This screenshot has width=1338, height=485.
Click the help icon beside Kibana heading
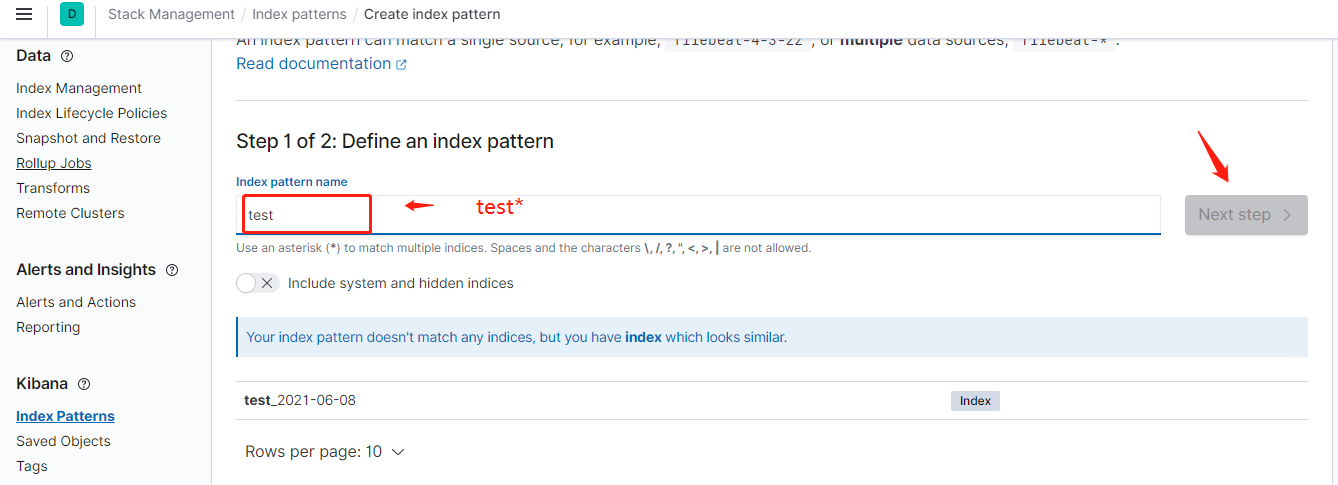tap(84, 384)
